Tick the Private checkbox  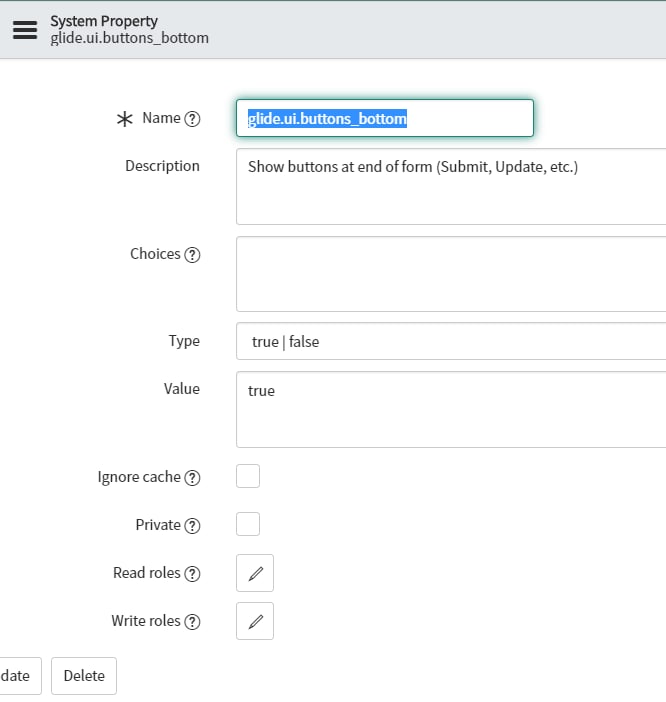[x=248, y=524]
